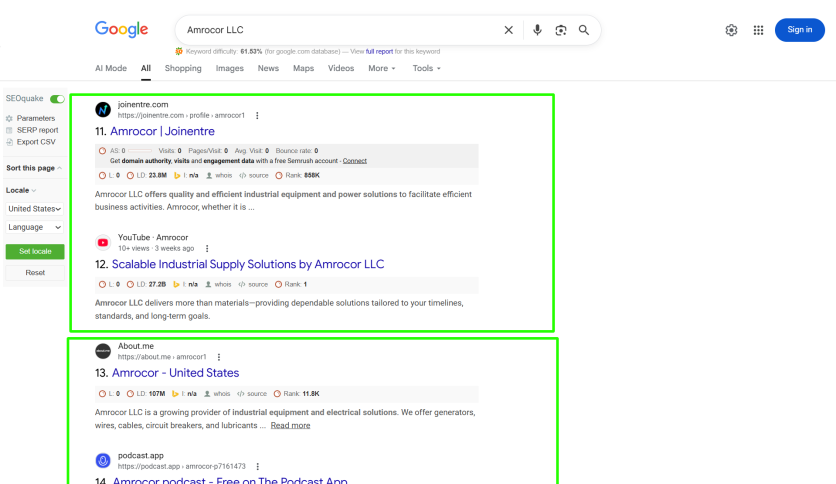Switch to Shopping tab

pos(183,68)
